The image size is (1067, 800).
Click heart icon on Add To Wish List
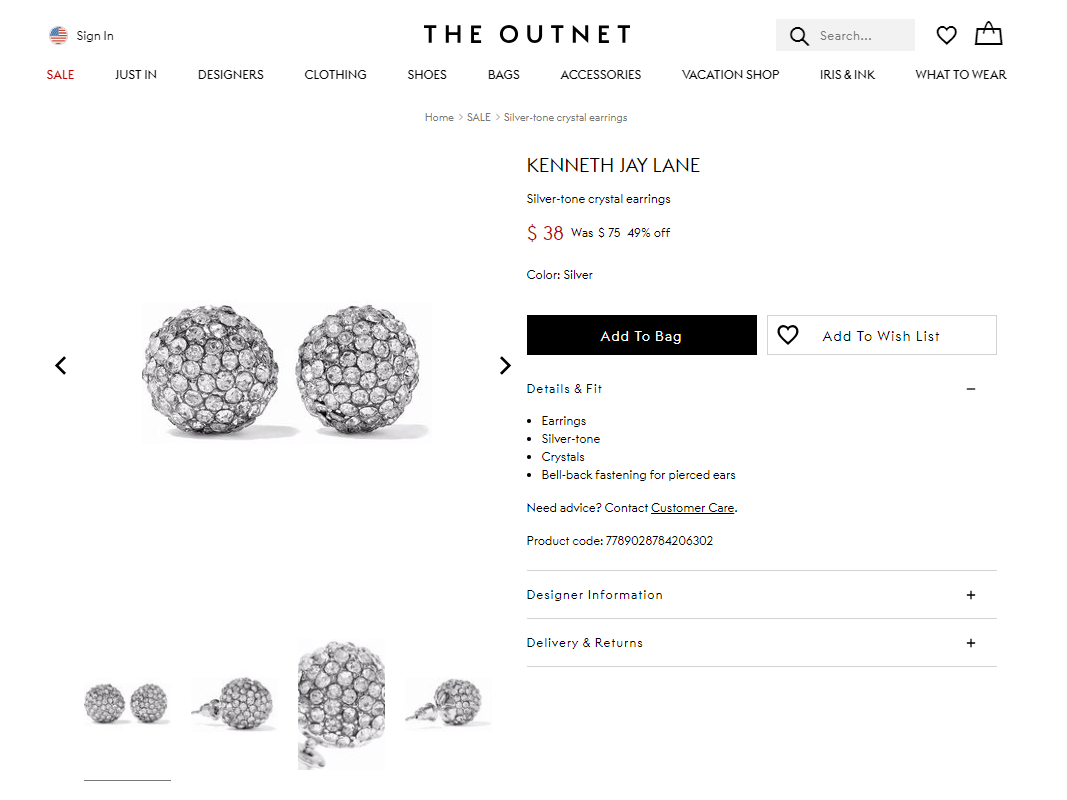coord(788,335)
